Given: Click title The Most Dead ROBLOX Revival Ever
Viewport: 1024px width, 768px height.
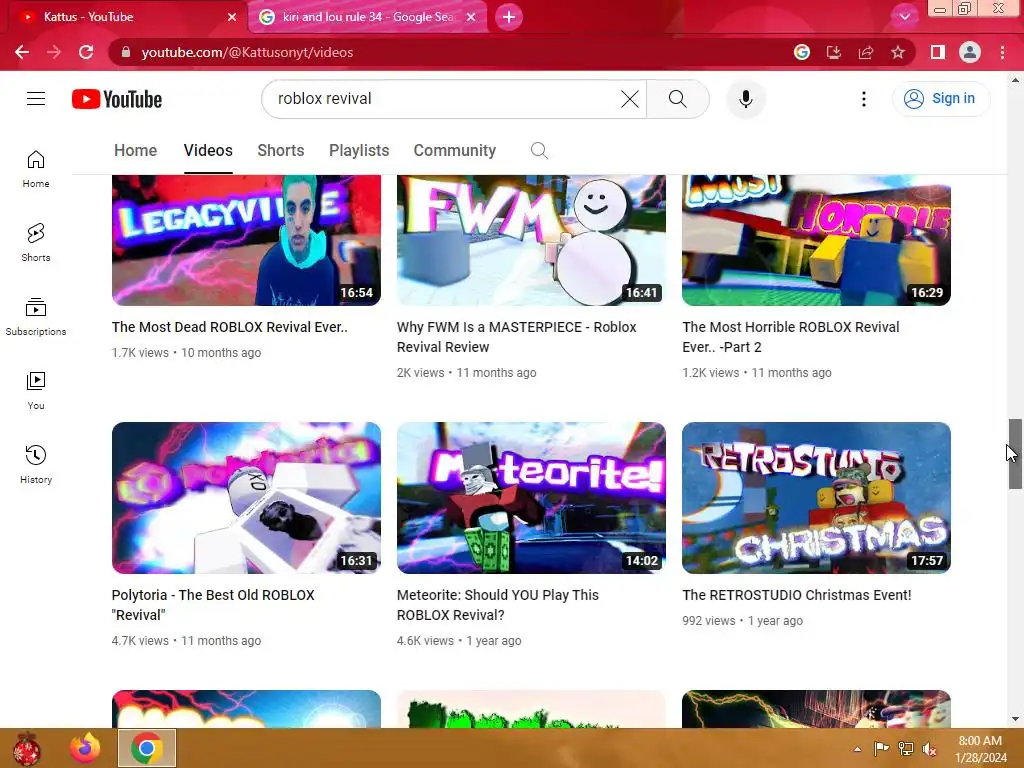Looking at the screenshot, I should tap(229, 327).
